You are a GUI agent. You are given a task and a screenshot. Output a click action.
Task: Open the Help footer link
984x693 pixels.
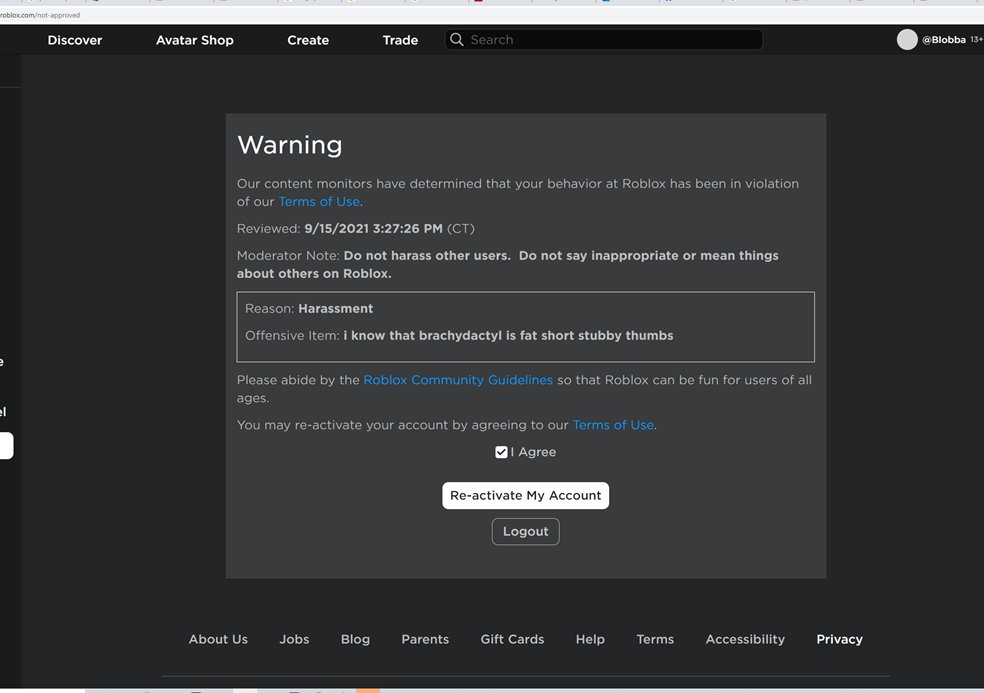click(x=590, y=639)
